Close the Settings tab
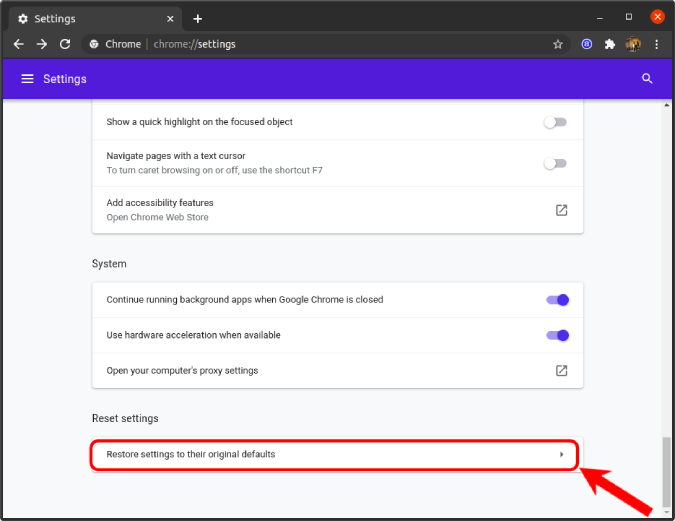The width and height of the screenshot is (675, 521). coord(170,19)
